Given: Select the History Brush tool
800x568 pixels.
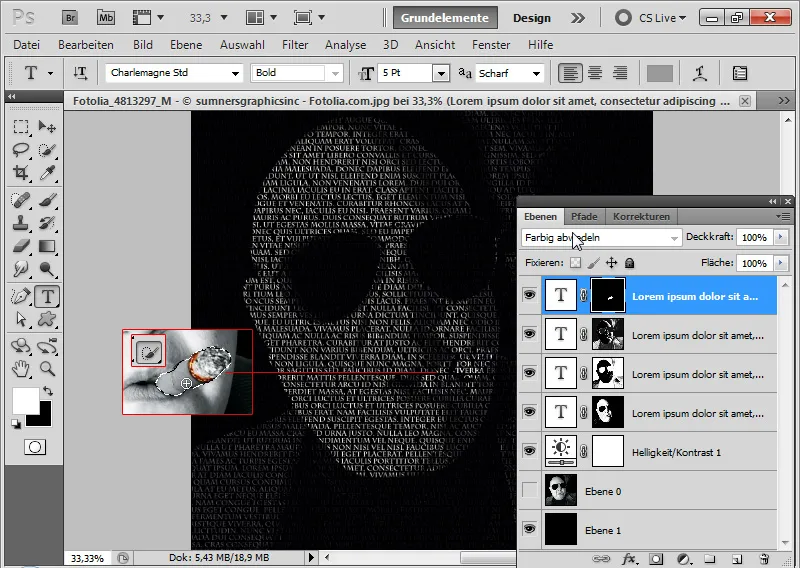Looking at the screenshot, I should pos(47,223).
